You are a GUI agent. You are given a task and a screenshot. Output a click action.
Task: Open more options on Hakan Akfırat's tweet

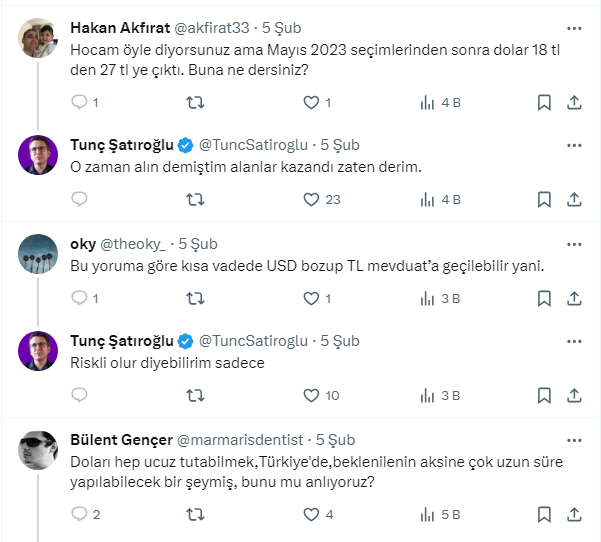point(574,27)
